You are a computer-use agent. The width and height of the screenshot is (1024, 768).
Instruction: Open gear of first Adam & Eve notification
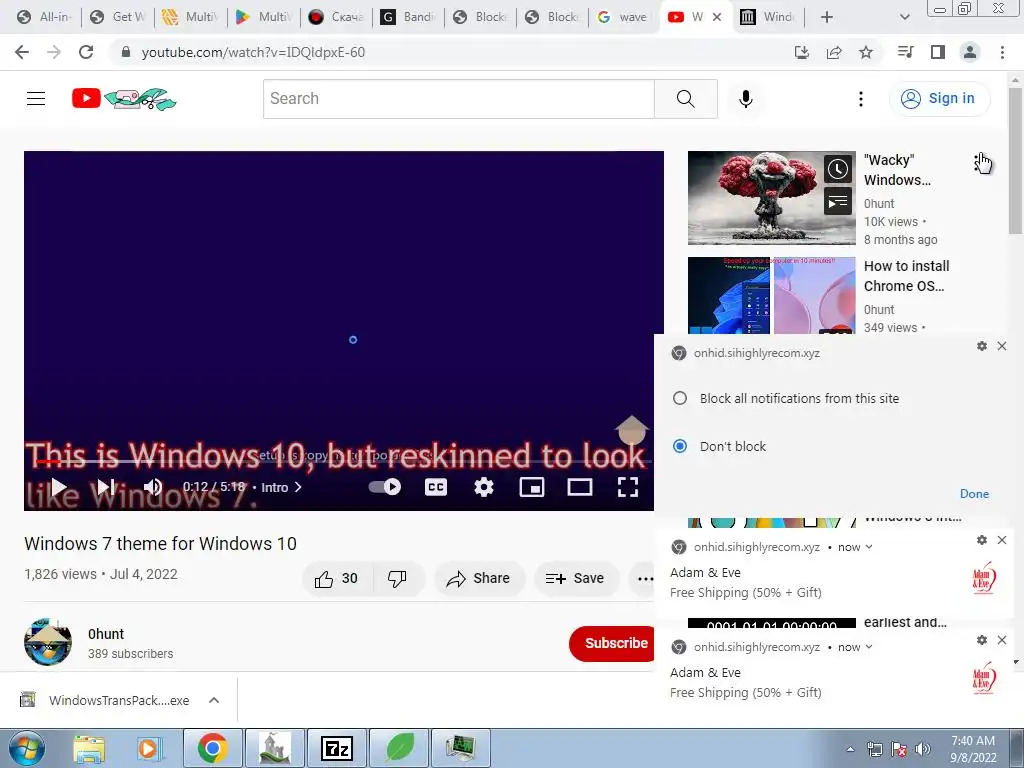coord(982,540)
